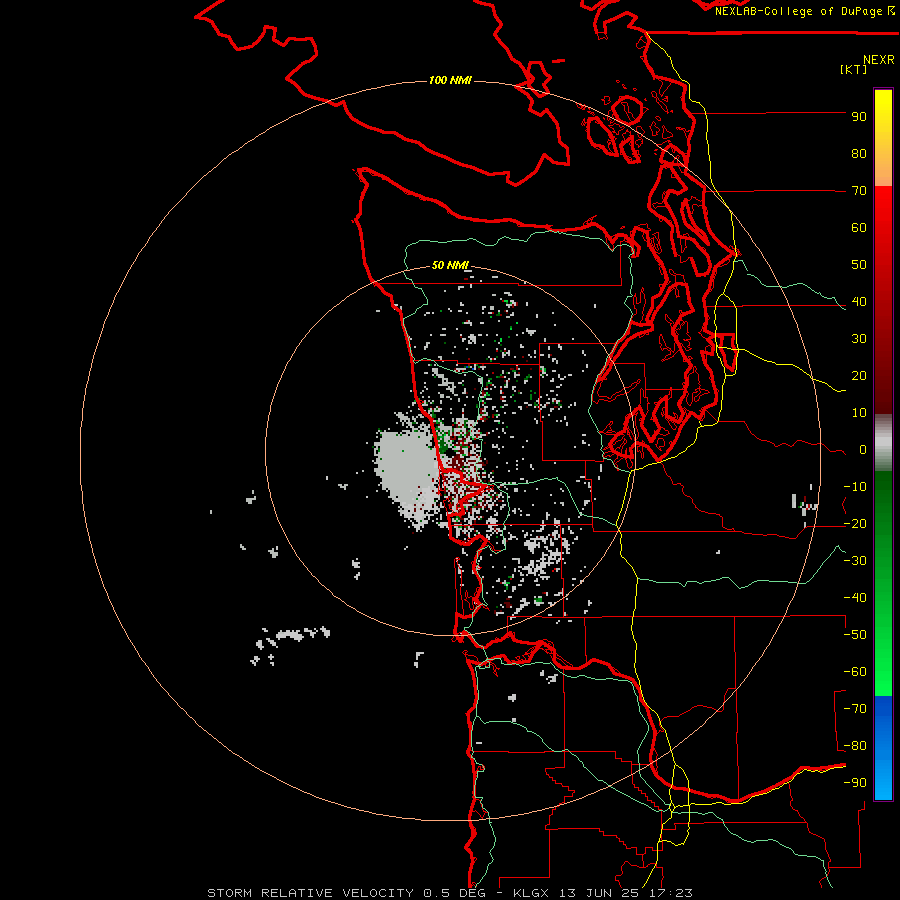The width and height of the screenshot is (900, 900).
Task: Pick the blue band at bottom of color bar
Action: tap(883, 747)
